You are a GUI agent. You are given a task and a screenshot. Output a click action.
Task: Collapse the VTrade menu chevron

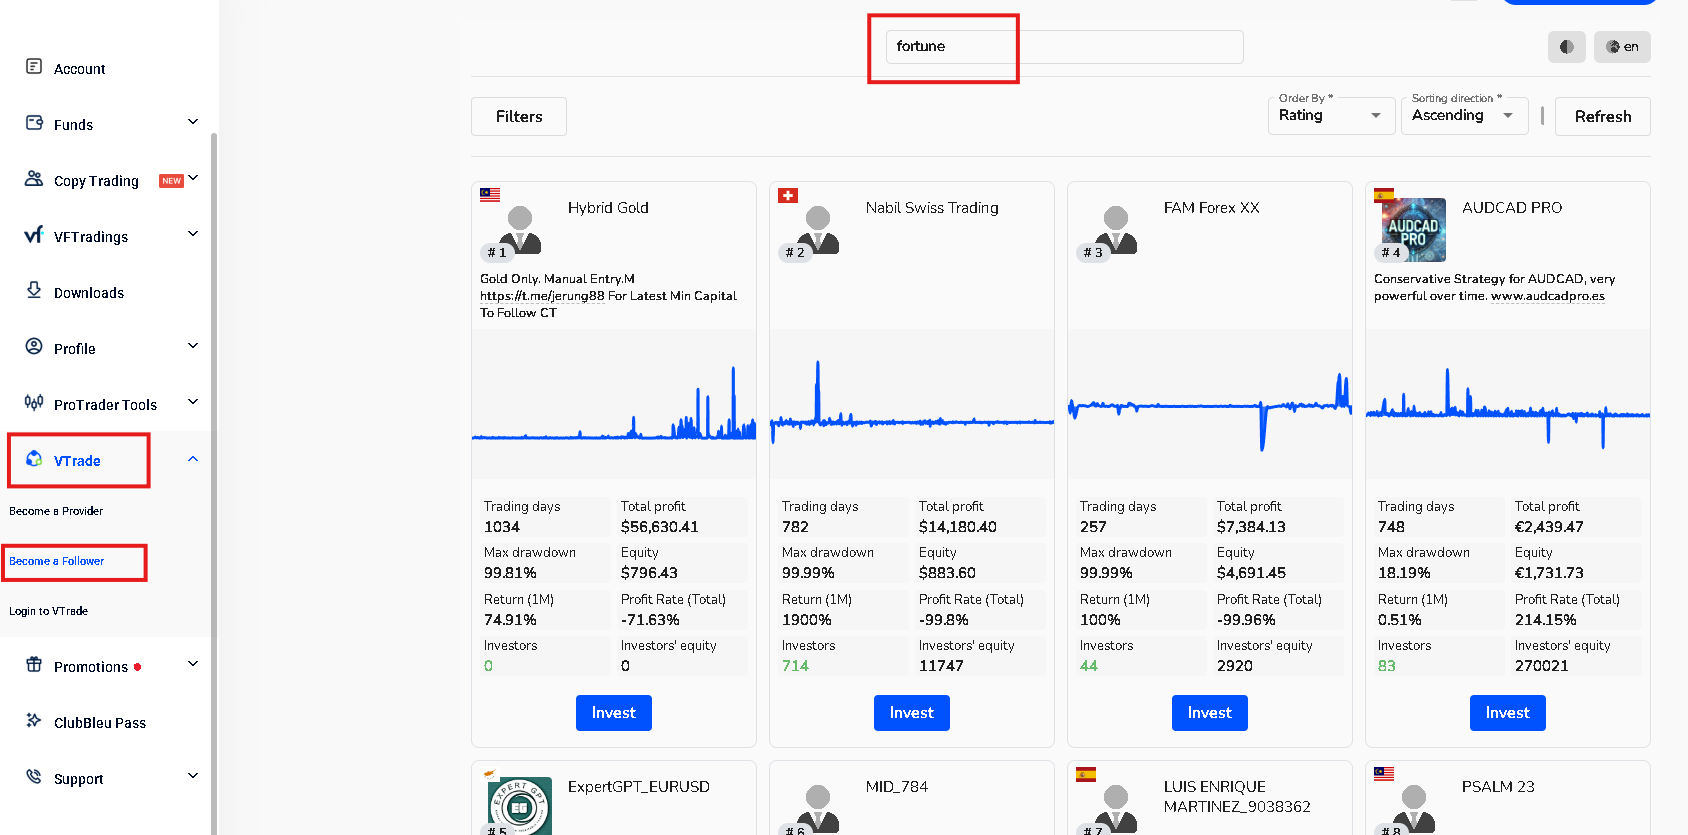[193, 459]
